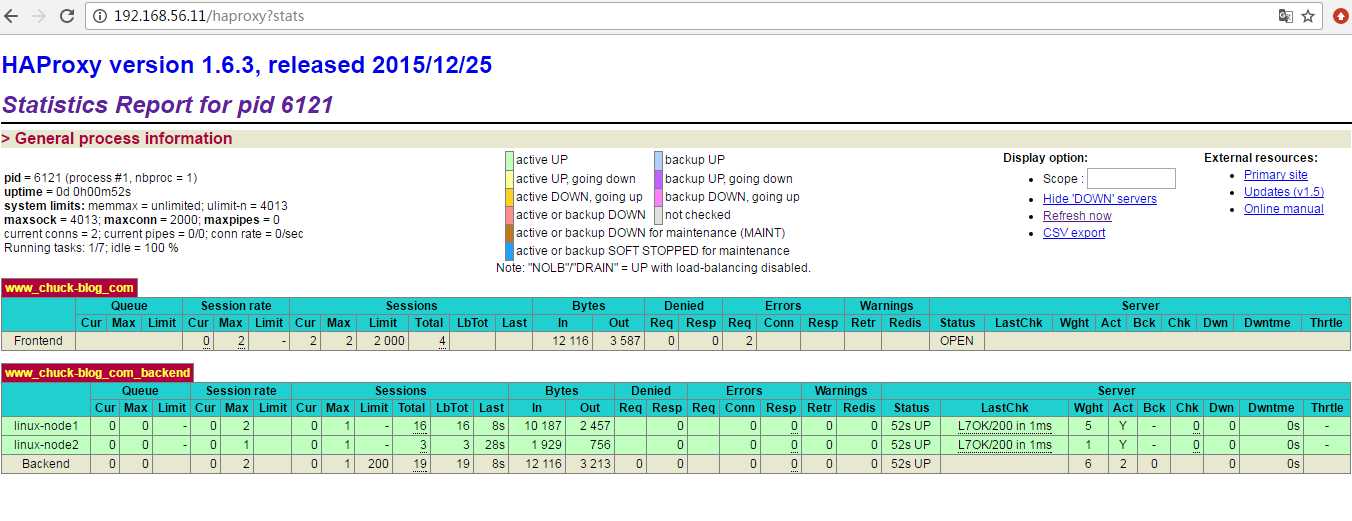Screen dimensions: 1352x521
Task: Click the light blue 'backup UP' swatch
Action: point(658,160)
